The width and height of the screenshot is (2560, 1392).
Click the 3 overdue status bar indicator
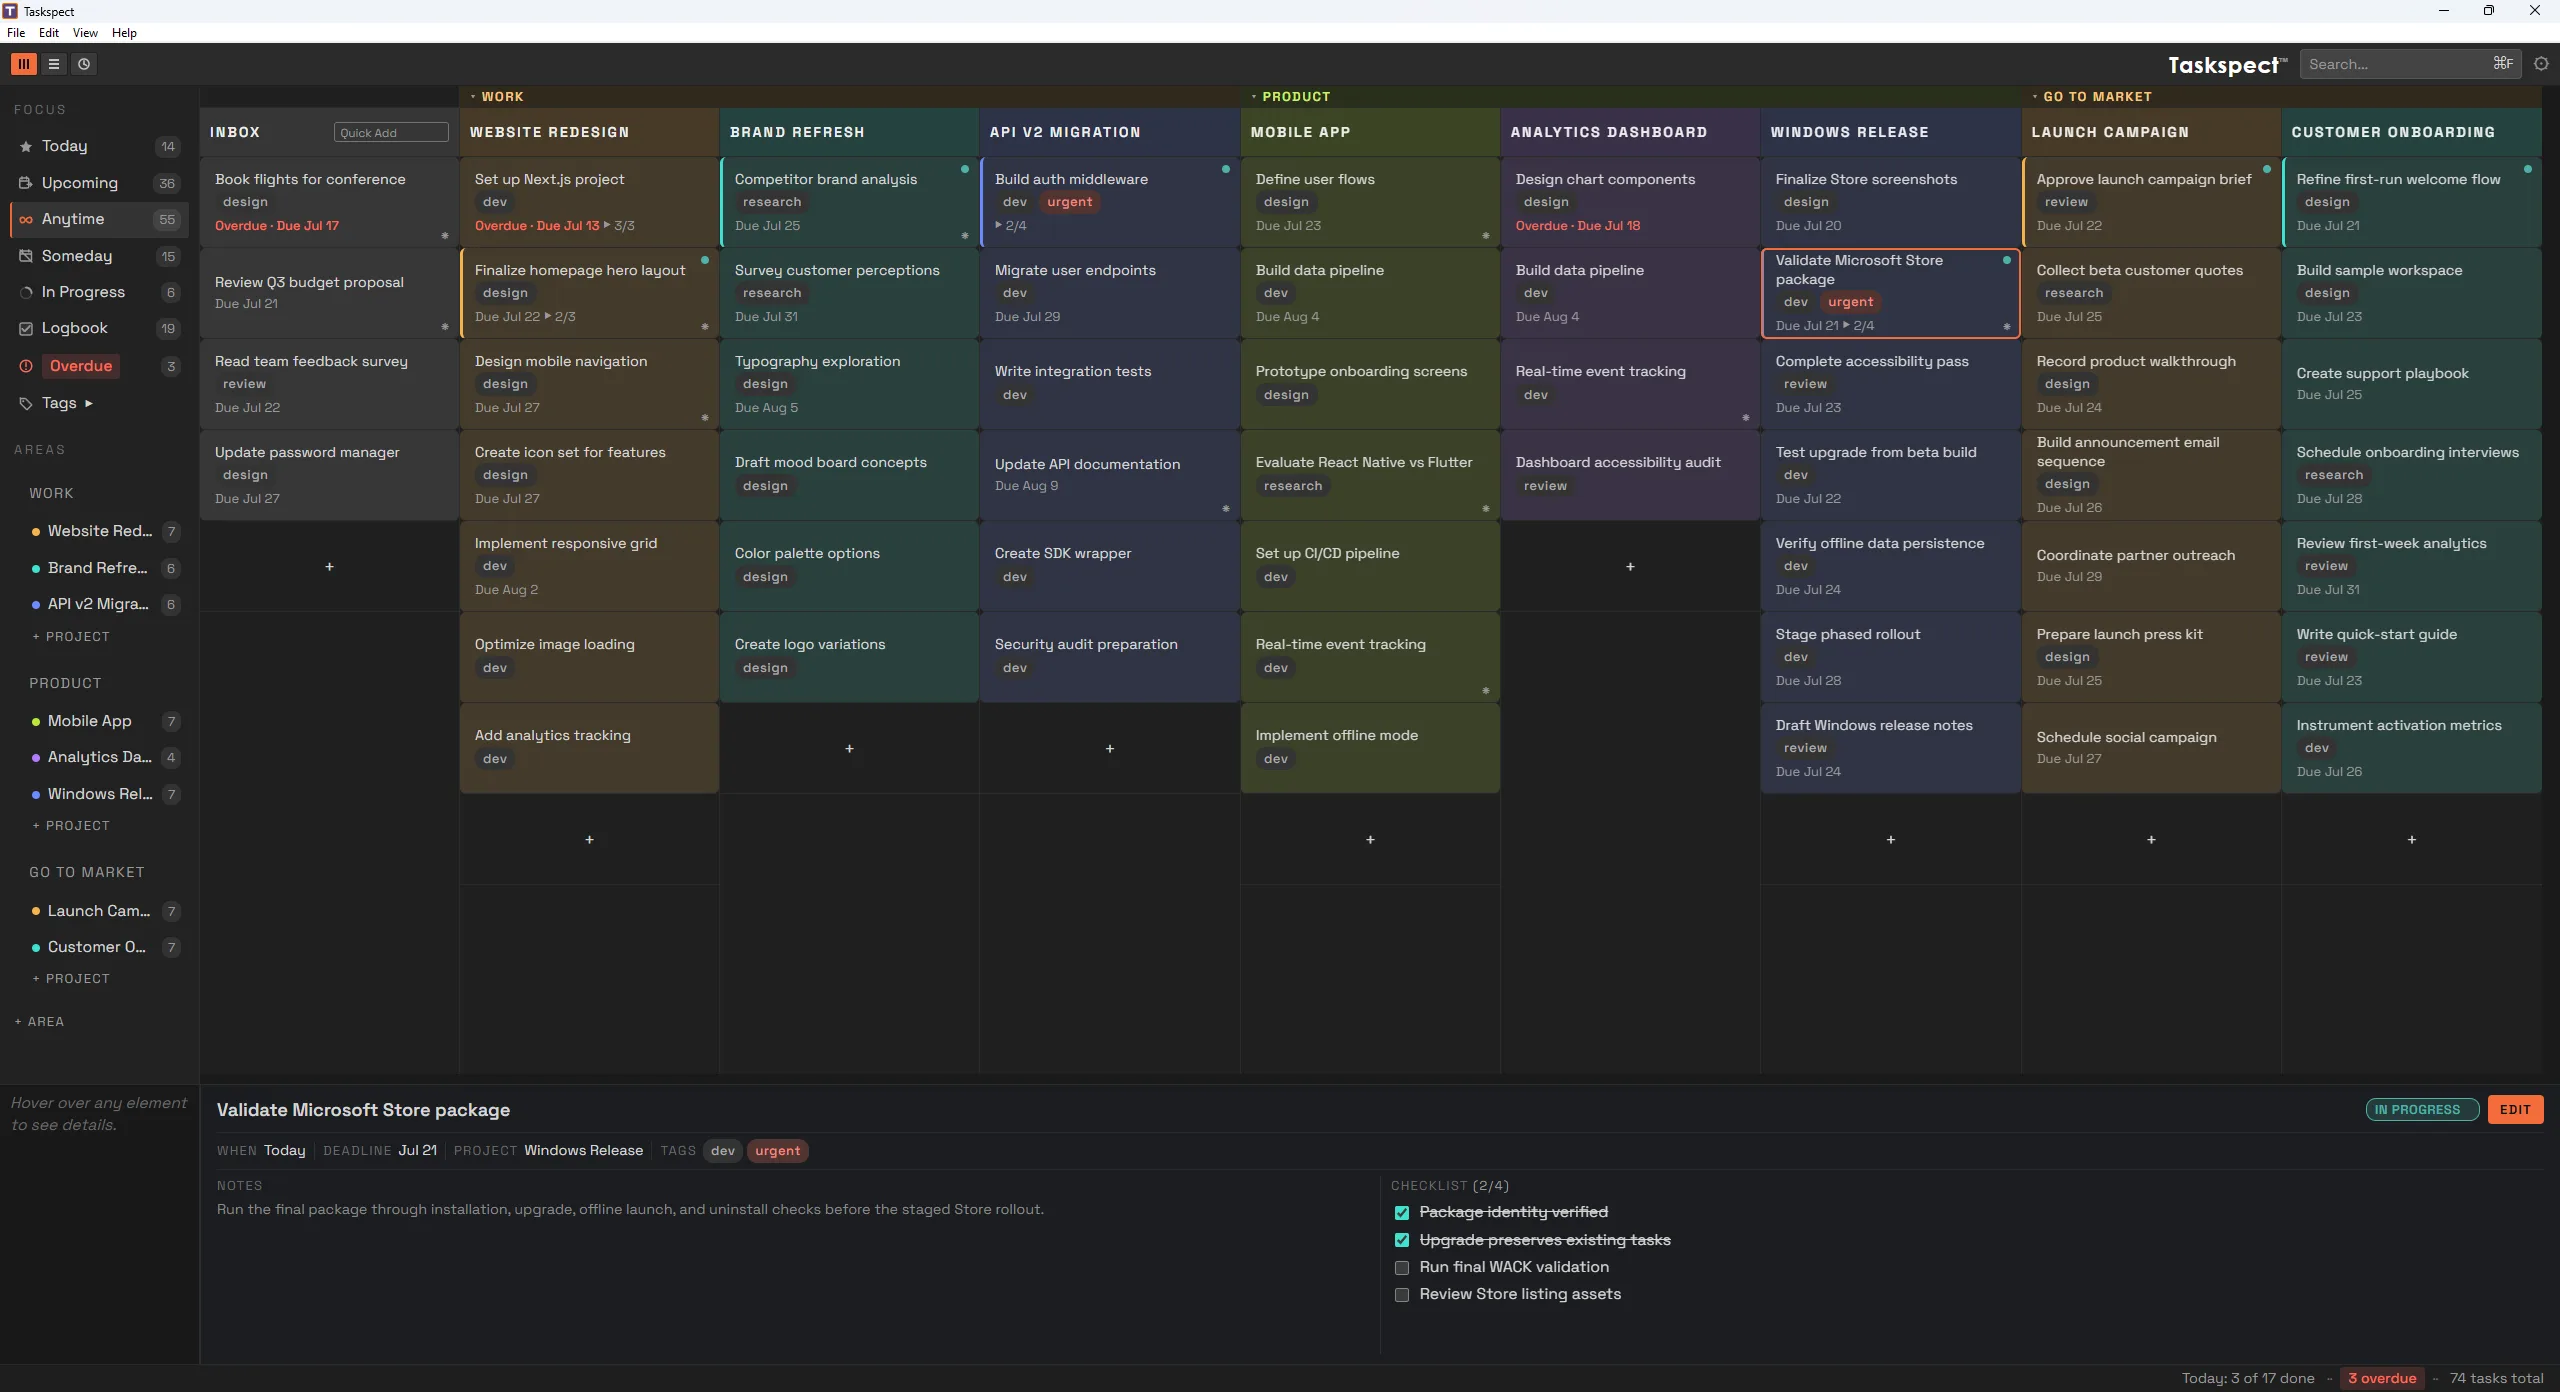2382,1378
